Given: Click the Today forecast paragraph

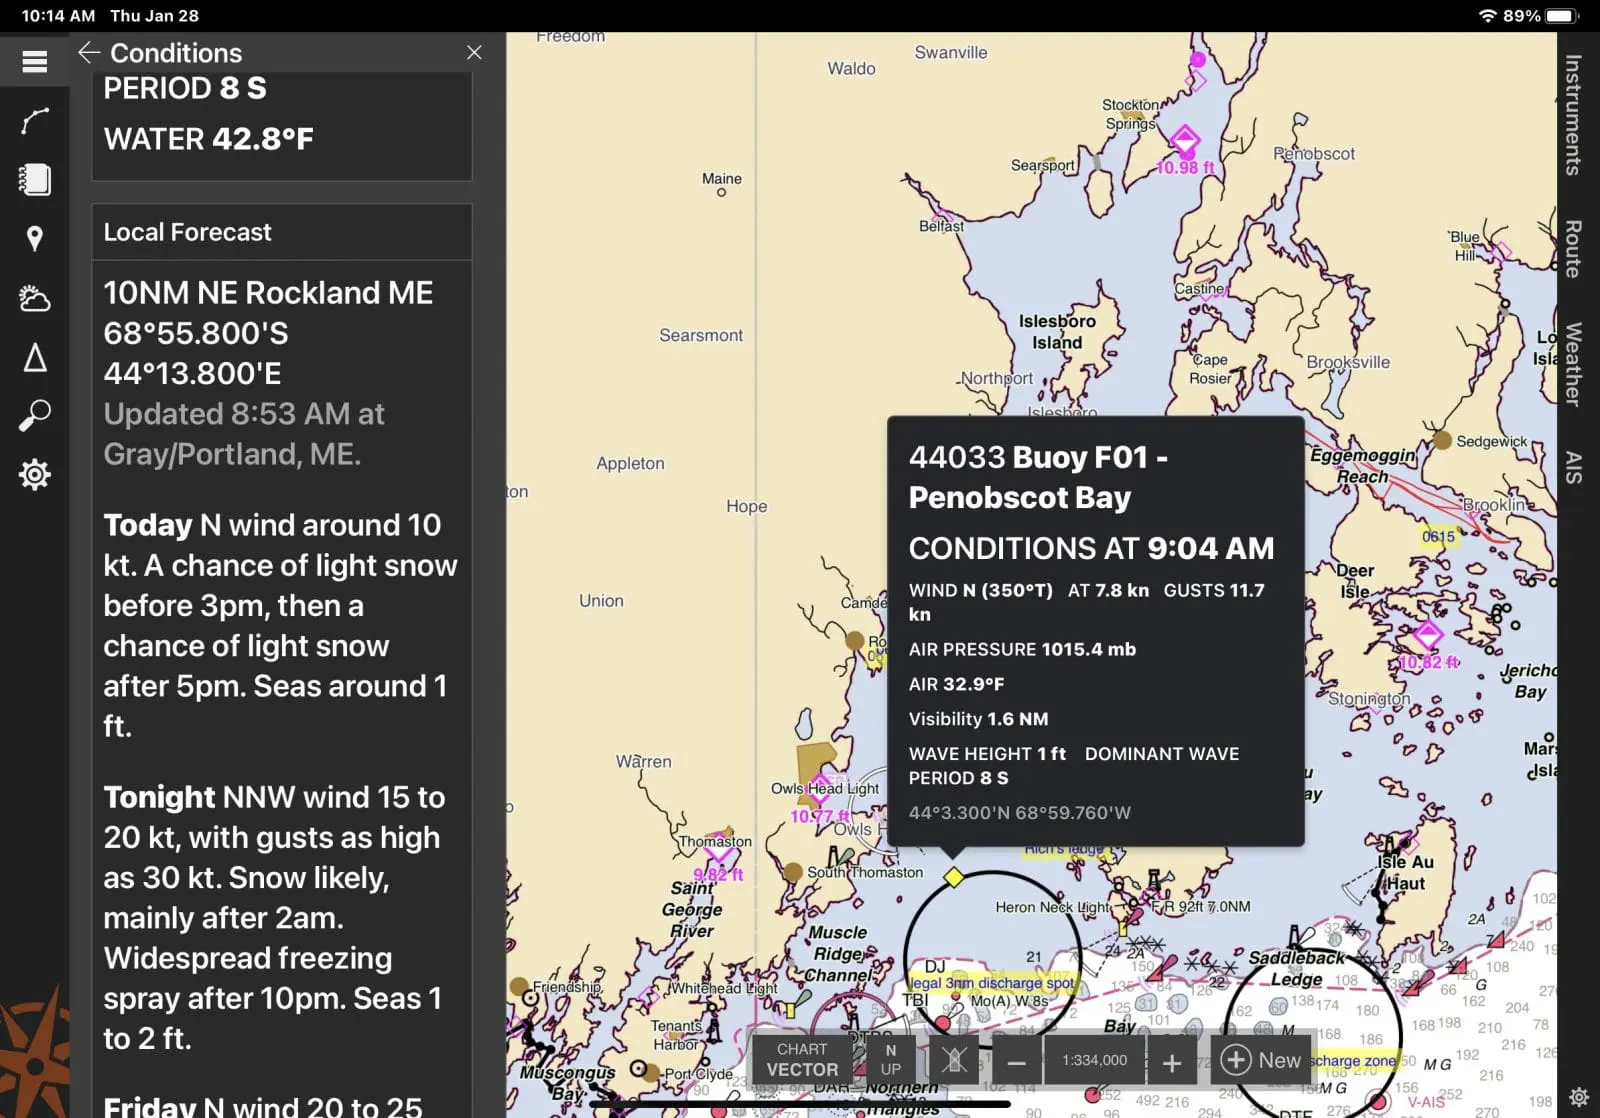Looking at the screenshot, I should (x=280, y=625).
